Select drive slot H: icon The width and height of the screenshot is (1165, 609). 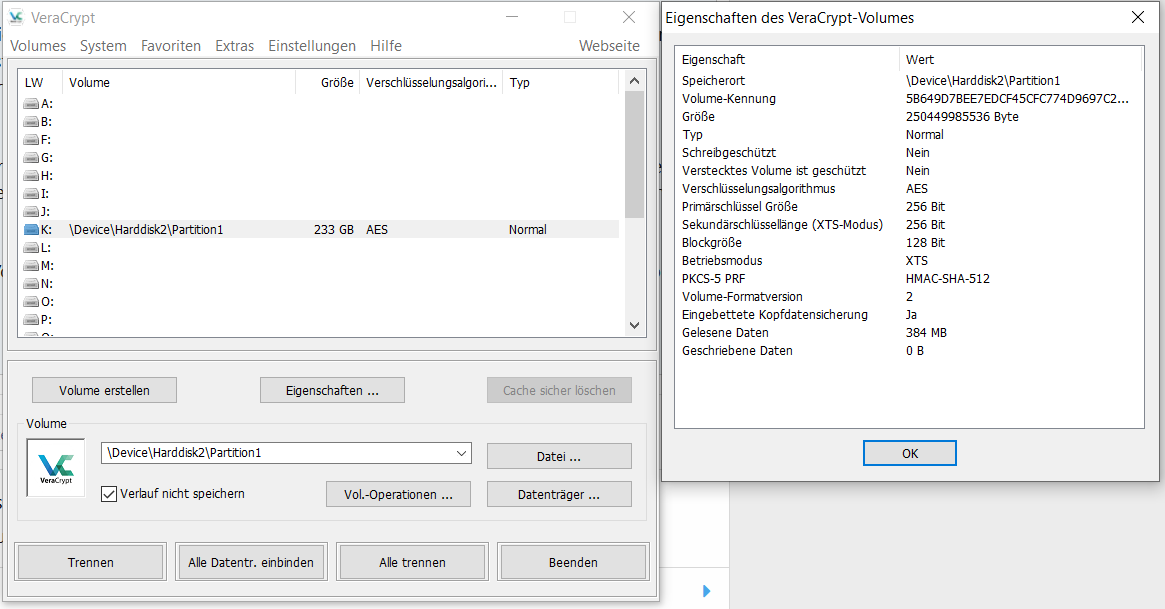pos(31,175)
